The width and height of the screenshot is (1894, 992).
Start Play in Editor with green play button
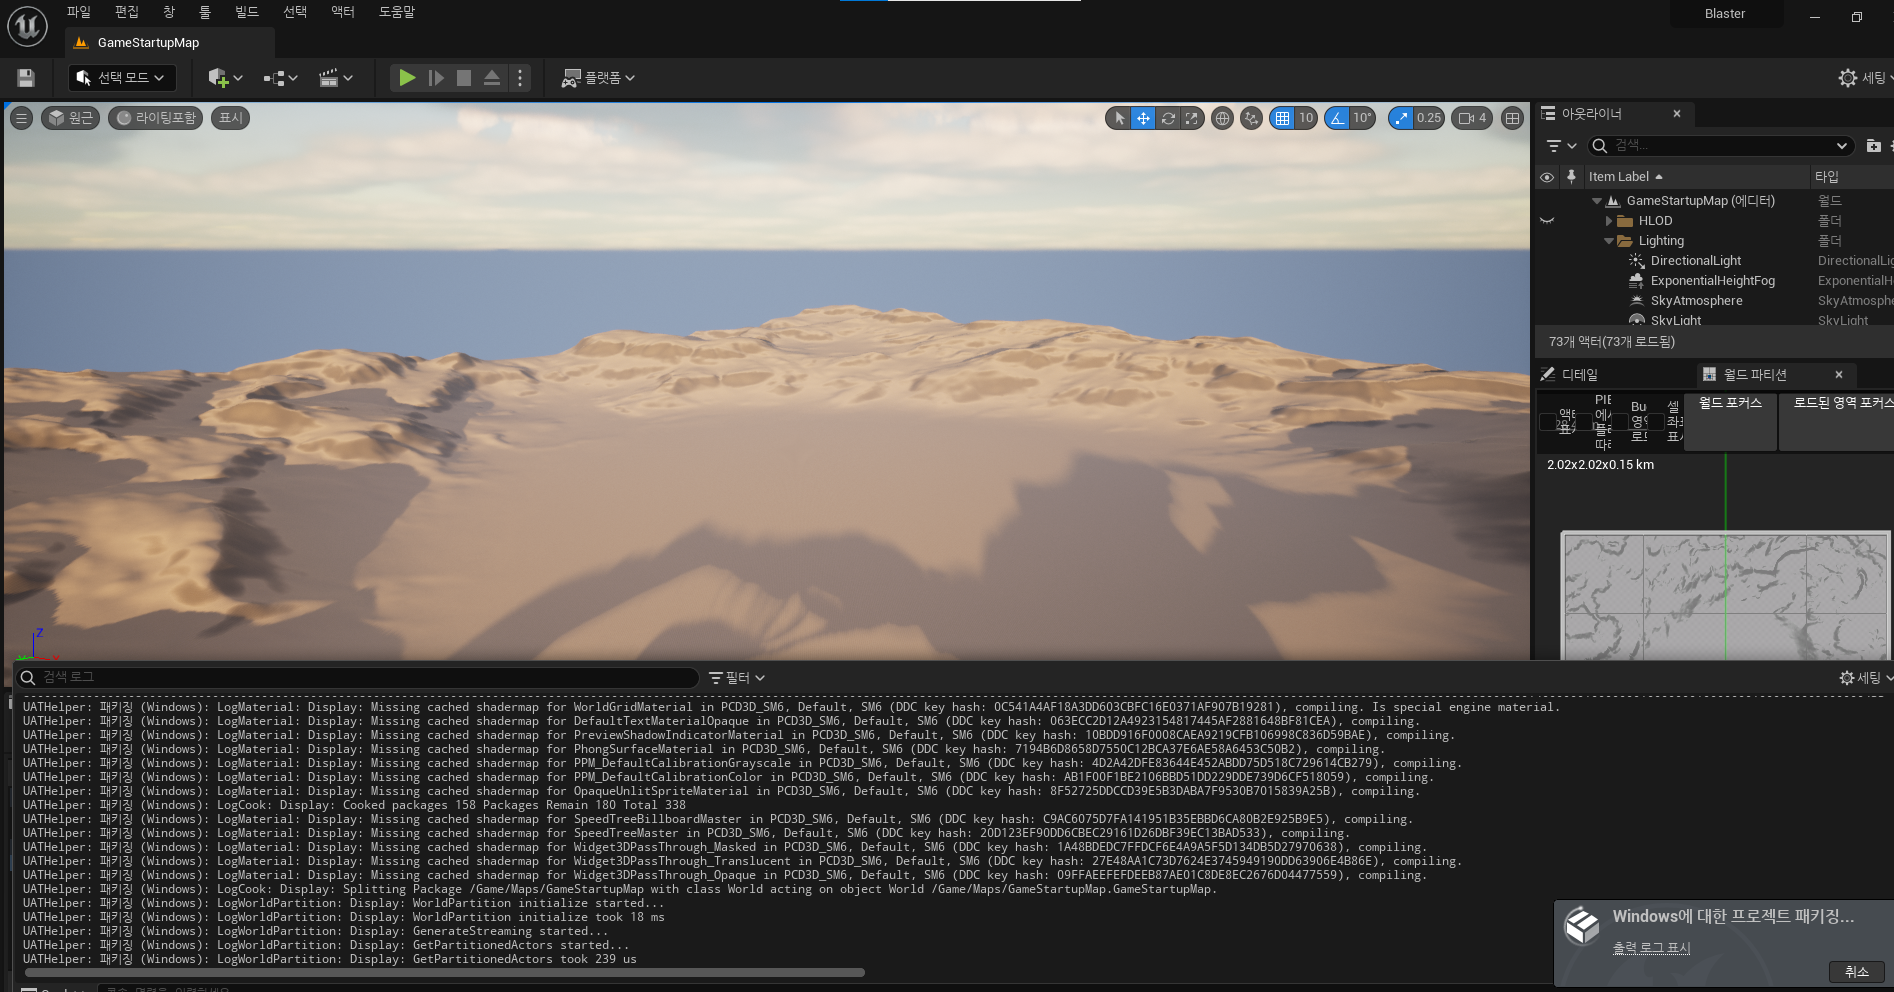(x=407, y=78)
